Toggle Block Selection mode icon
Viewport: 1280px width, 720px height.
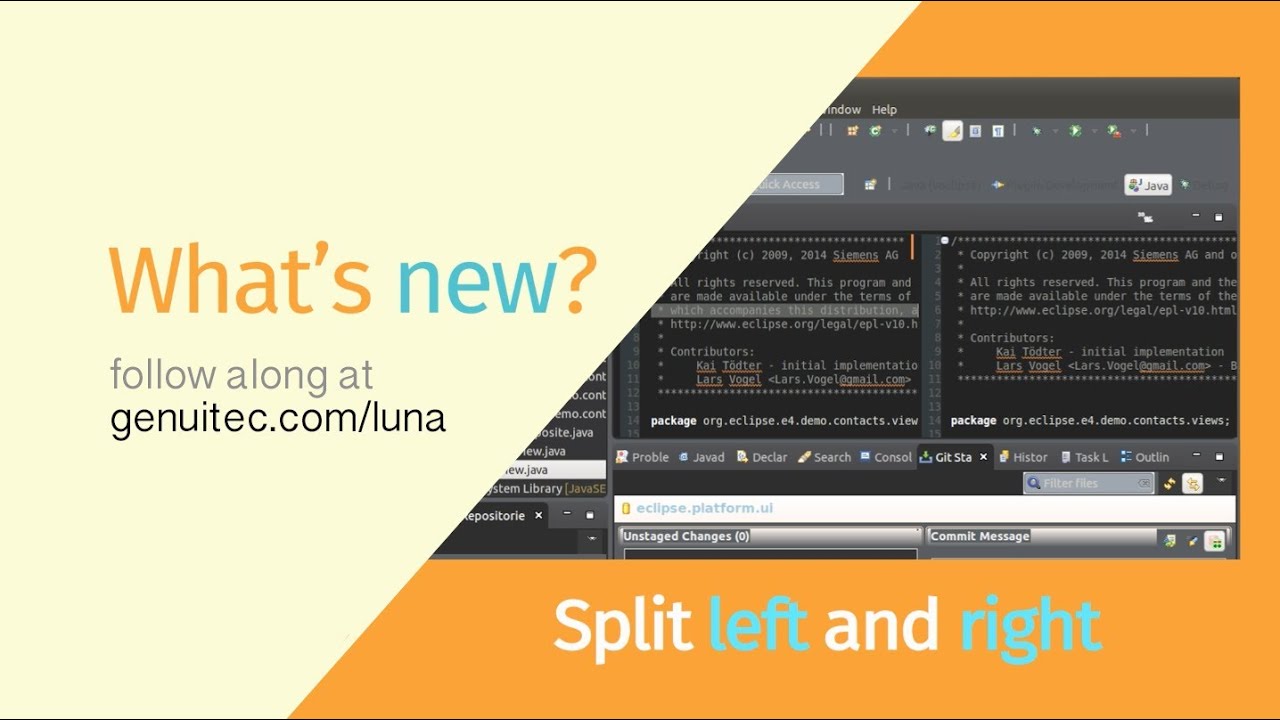pyautogui.click(x=975, y=131)
